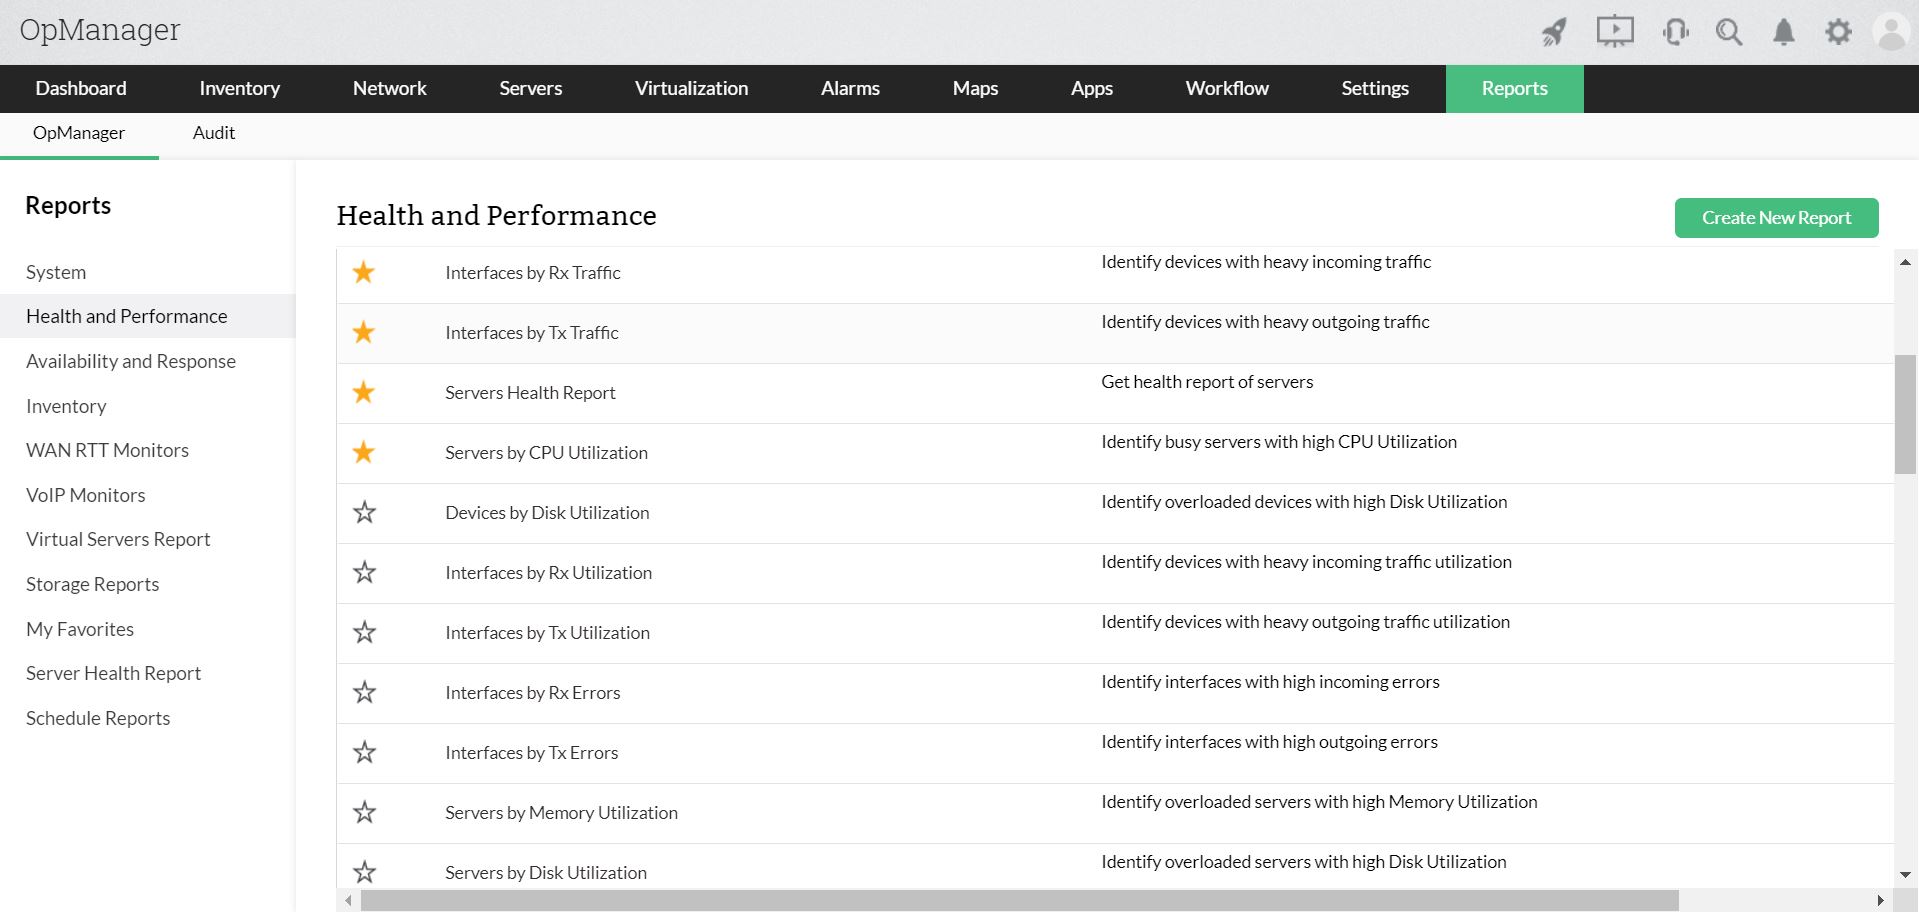Click the gear settings icon
1919x912 pixels.
click(x=1838, y=32)
